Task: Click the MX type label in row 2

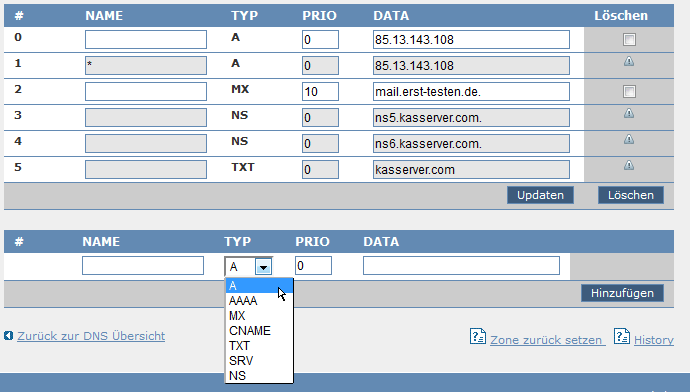Action: (x=240, y=89)
